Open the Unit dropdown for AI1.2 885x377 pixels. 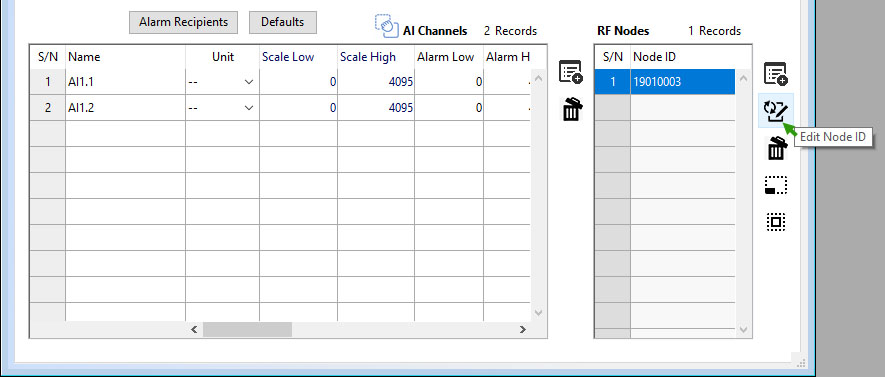(x=249, y=108)
